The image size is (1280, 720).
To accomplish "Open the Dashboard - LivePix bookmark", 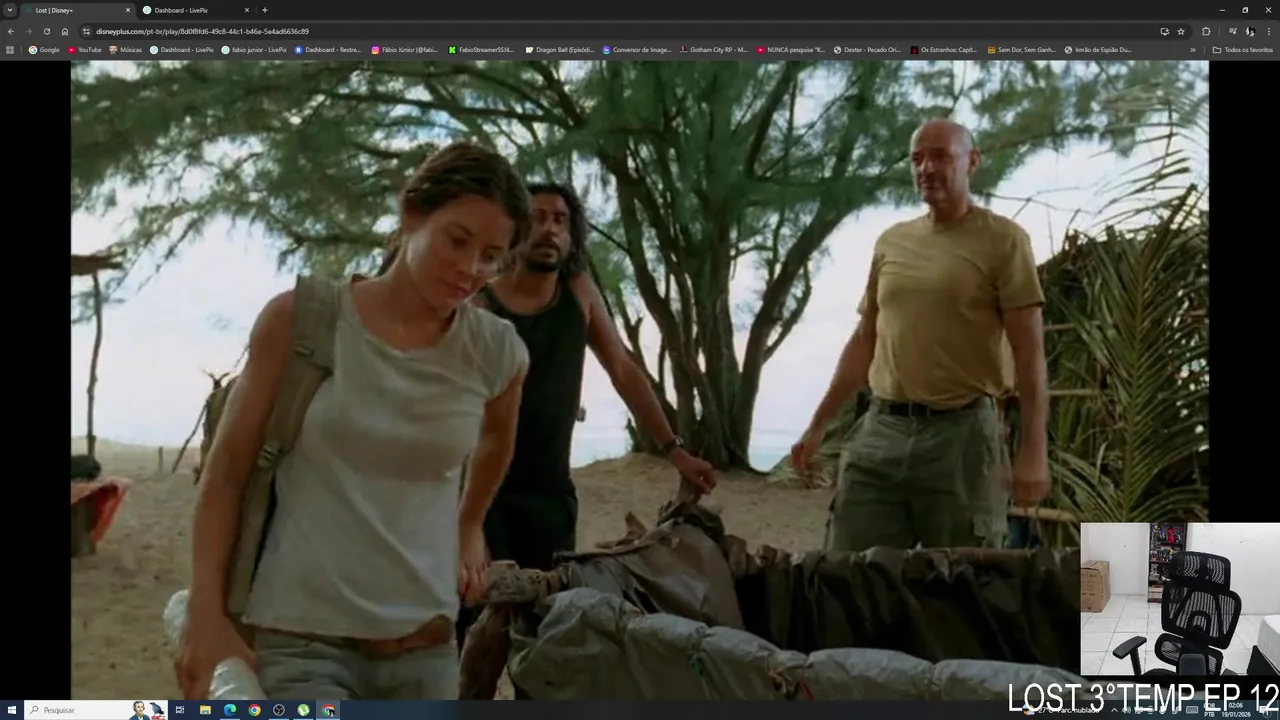I will [x=182, y=49].
